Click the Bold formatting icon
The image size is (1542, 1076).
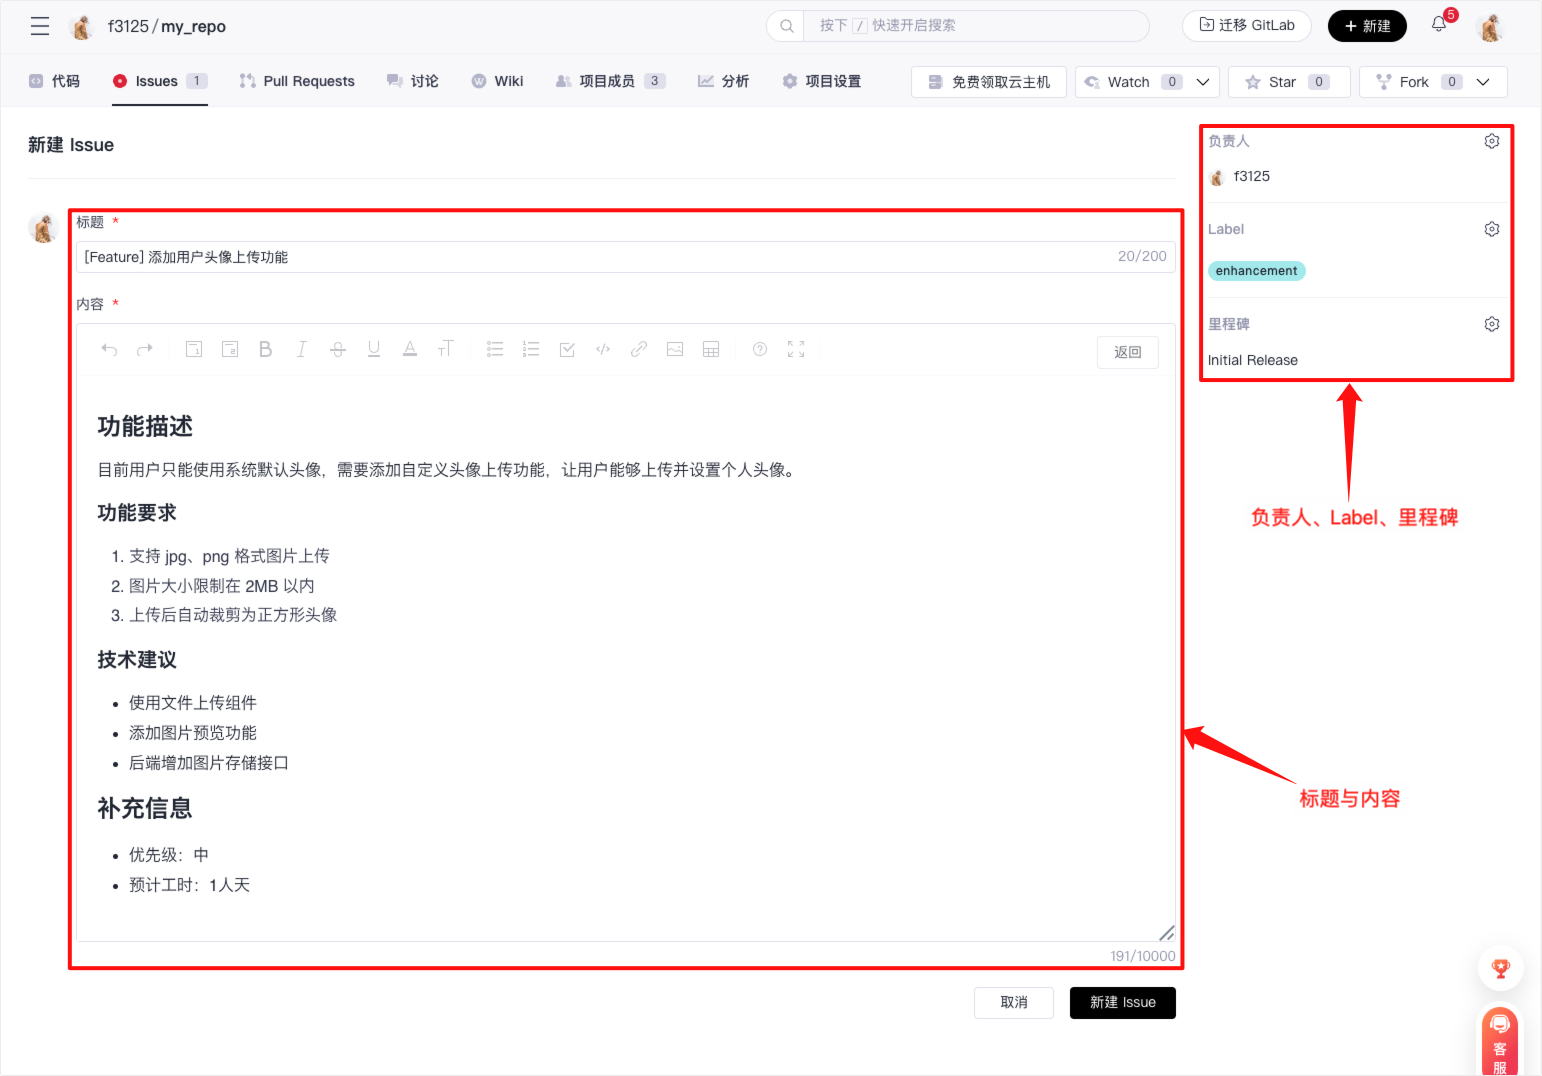pyautogui.click(x=265, y=349)
